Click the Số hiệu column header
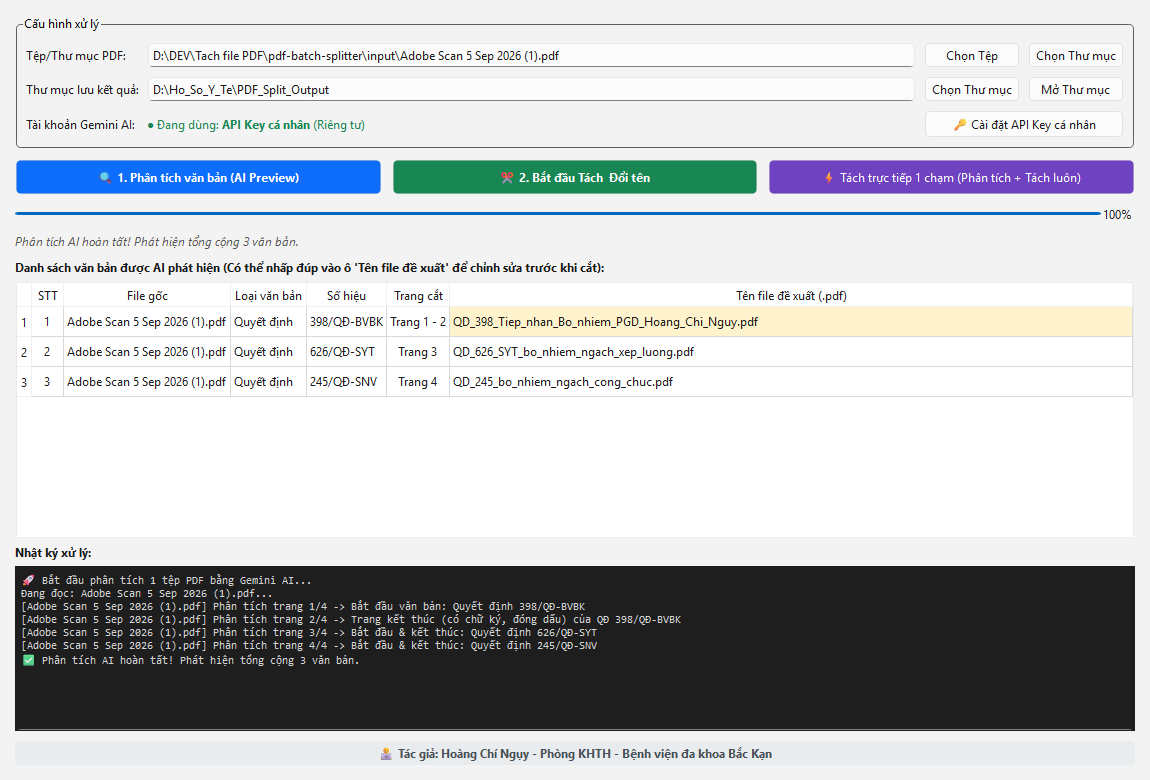The height and width of the screenshot is (780, 1150). coord(346,295)
